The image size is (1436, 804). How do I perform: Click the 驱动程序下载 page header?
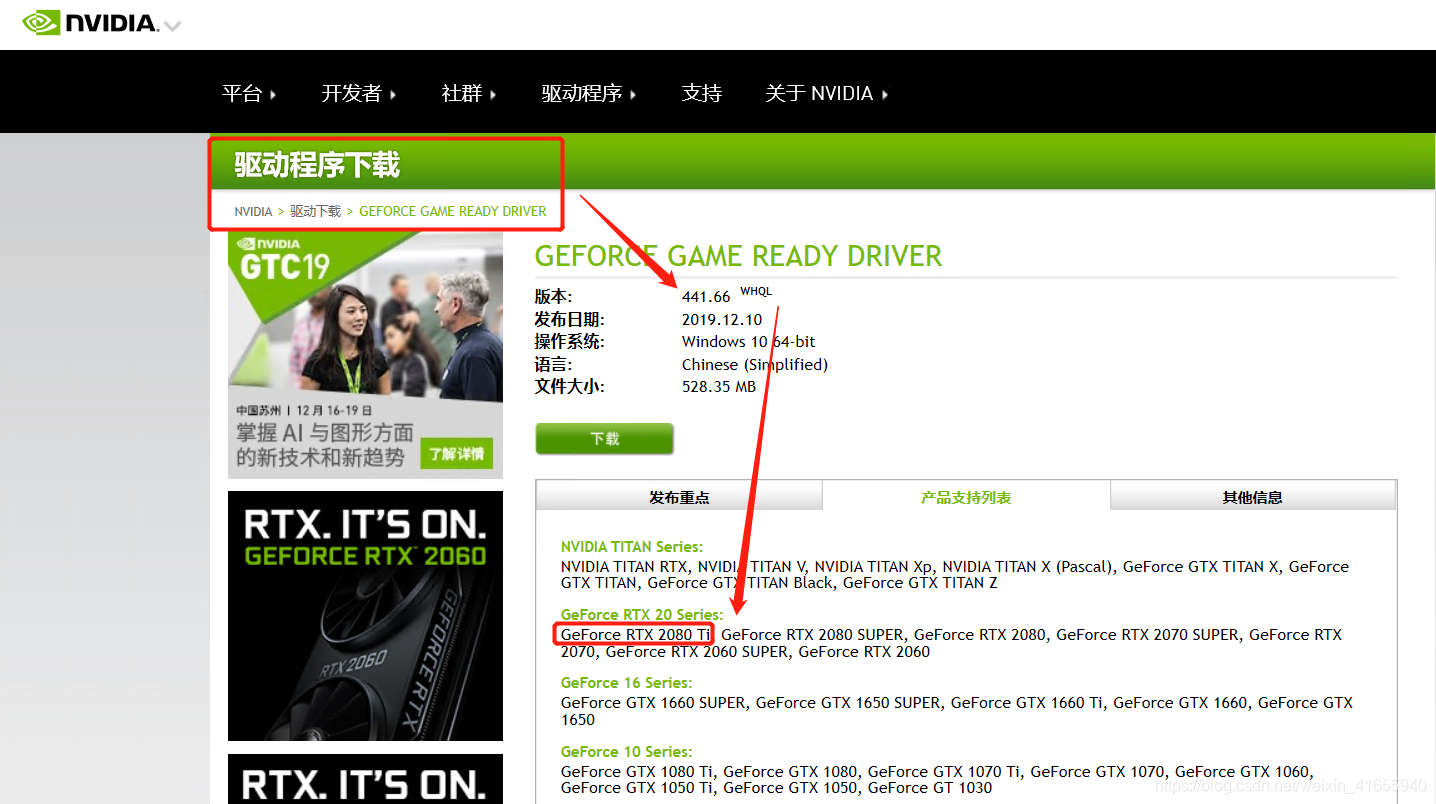point(317,165)
